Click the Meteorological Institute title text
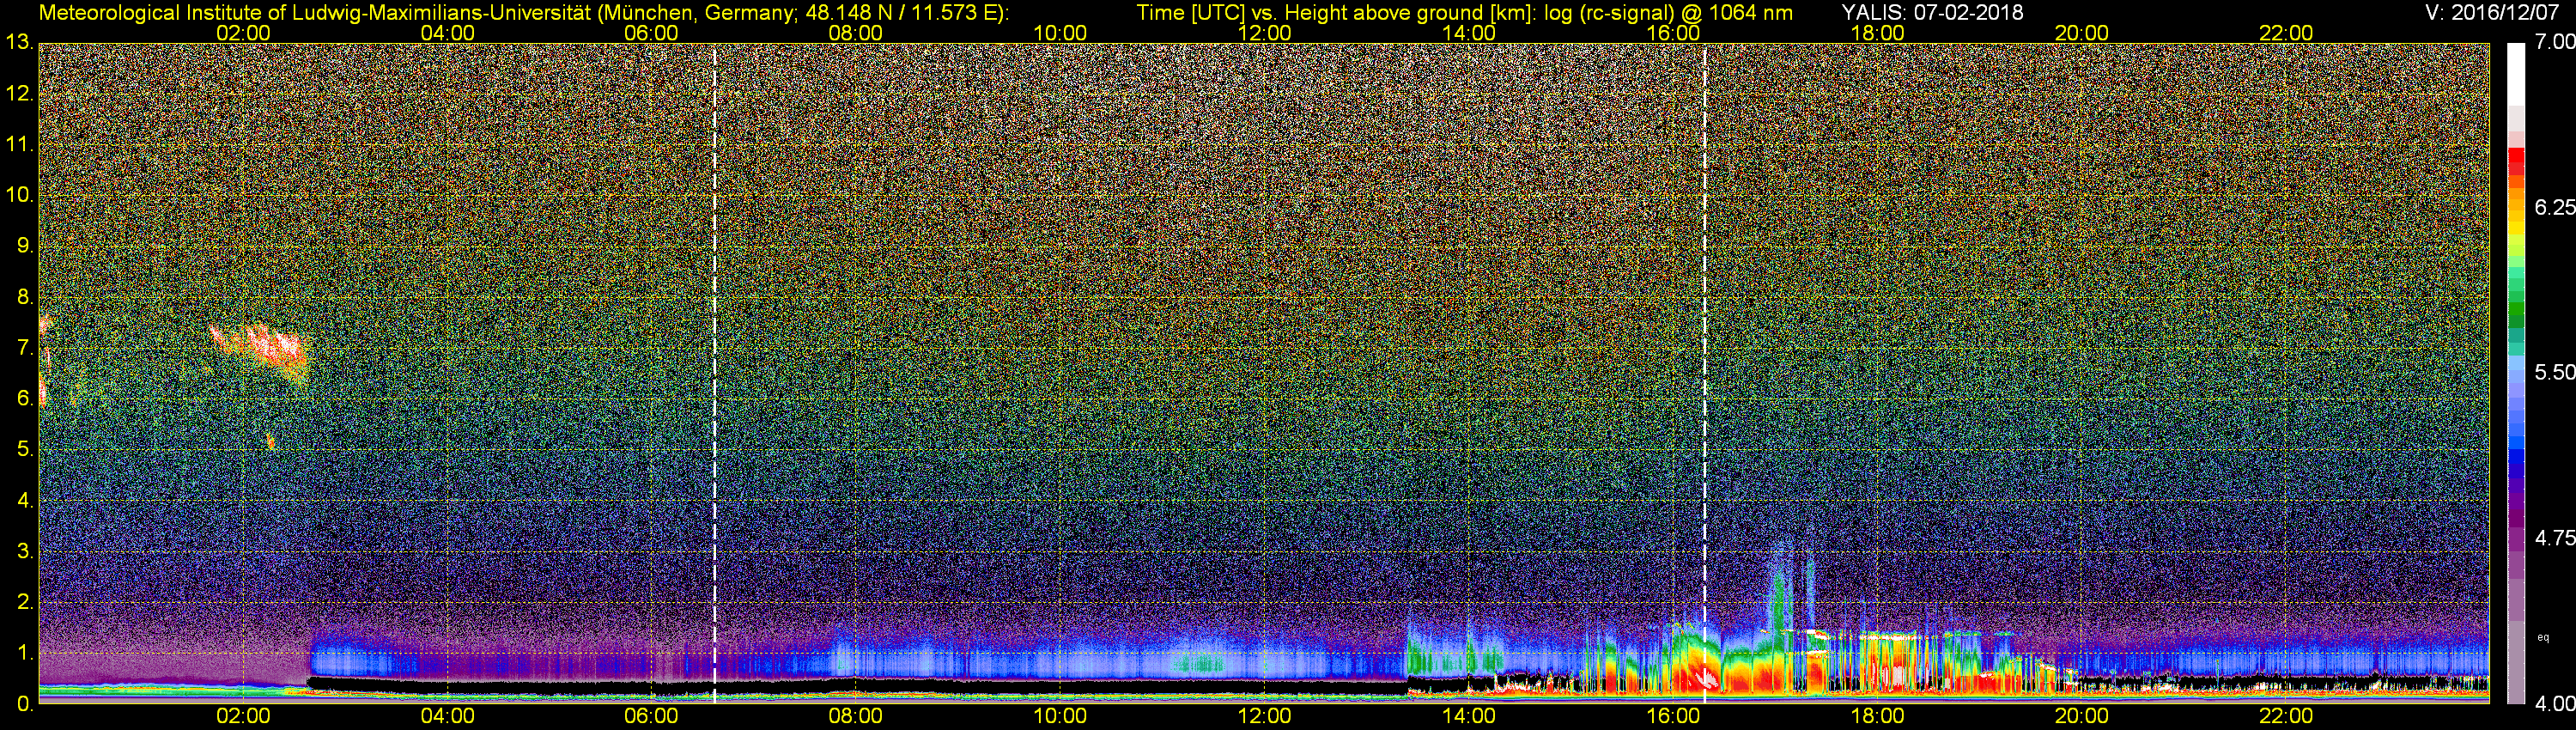 524,13
